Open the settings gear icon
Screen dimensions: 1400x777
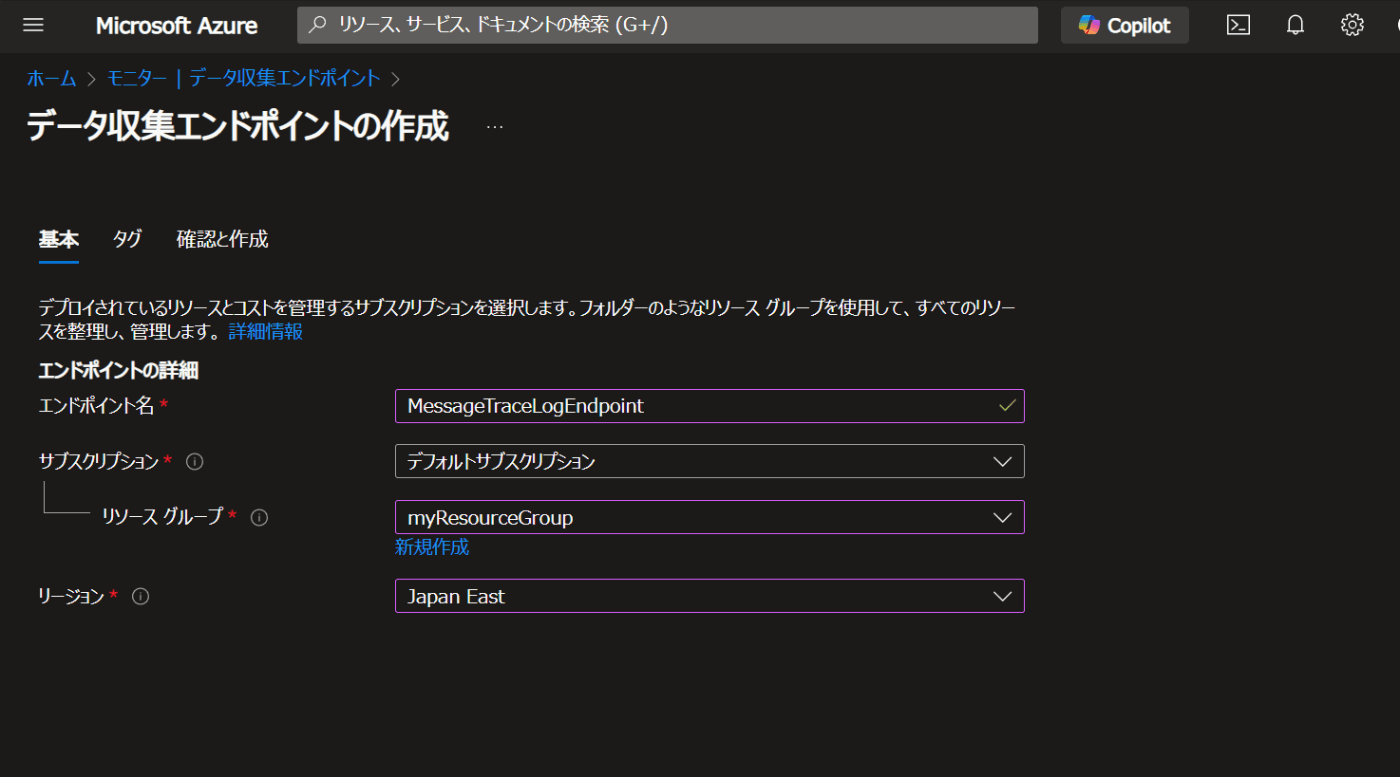tap(1352, 25)
